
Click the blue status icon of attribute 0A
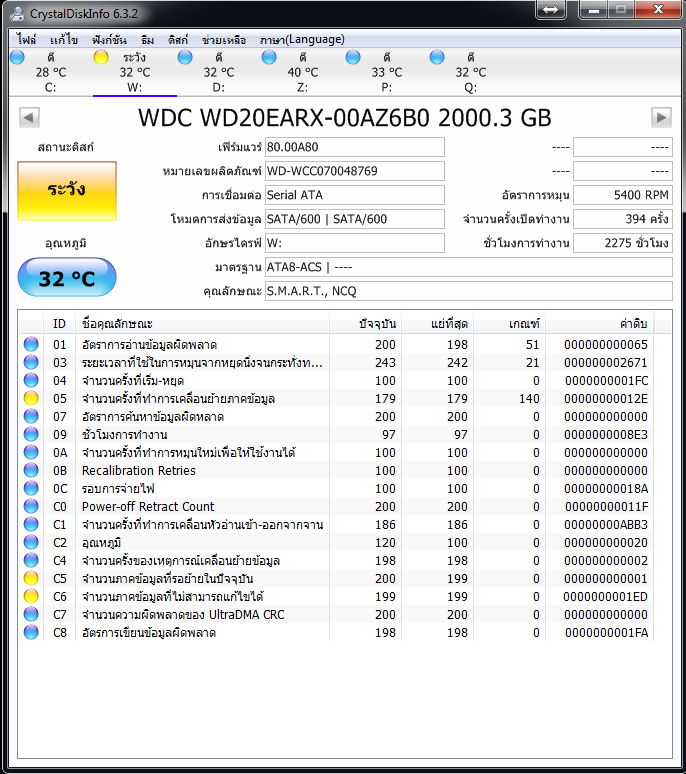coord(31,452)
